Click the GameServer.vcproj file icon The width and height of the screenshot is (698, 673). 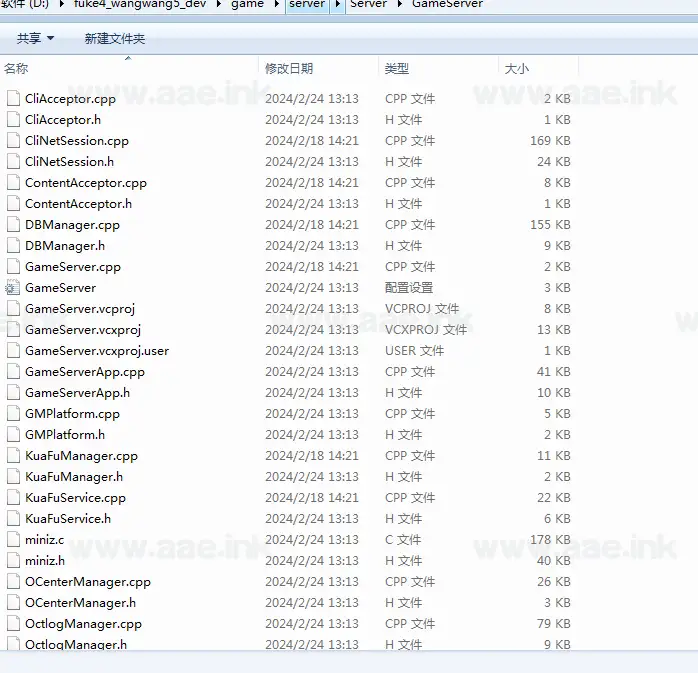(x=13, y=308)
